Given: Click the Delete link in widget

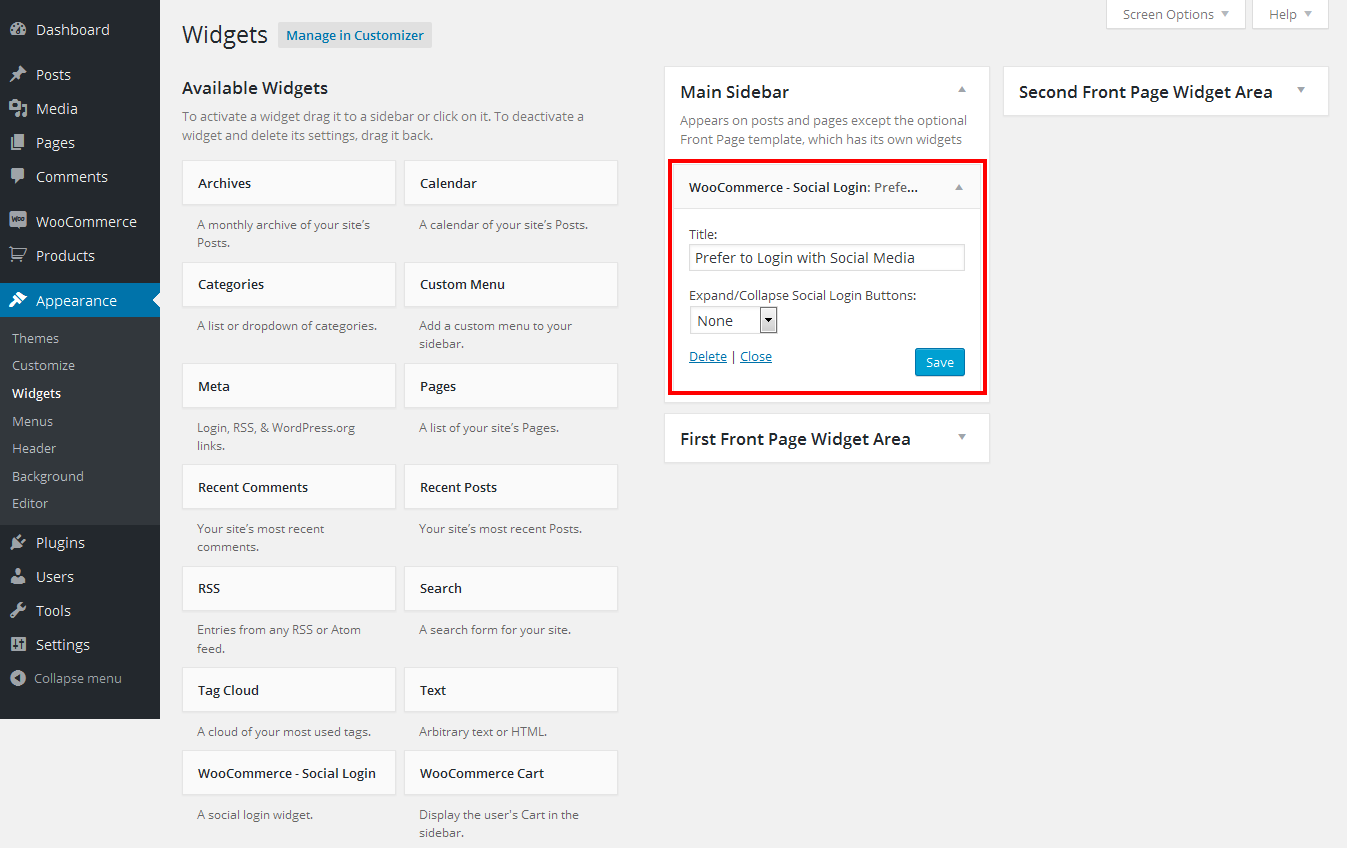Looking at the screenshot, I should (708, 357).
